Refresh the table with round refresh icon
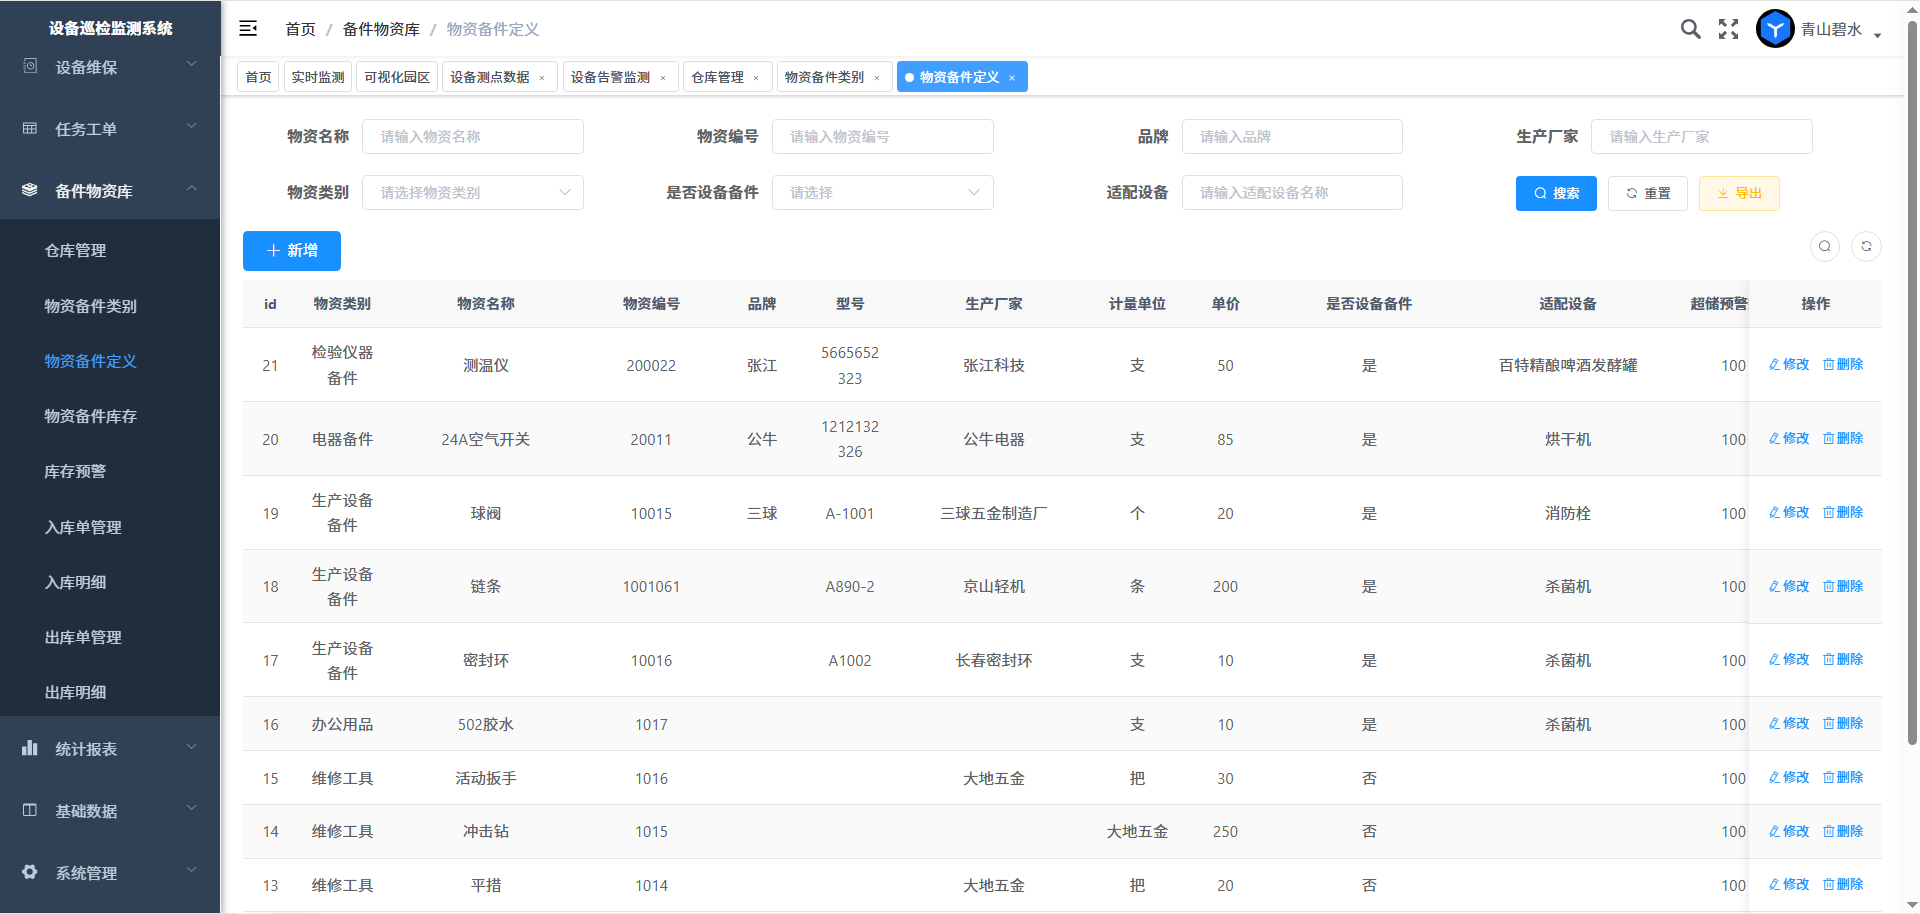The width and height of the screenshot is (1920, 914). point(1866,247)
